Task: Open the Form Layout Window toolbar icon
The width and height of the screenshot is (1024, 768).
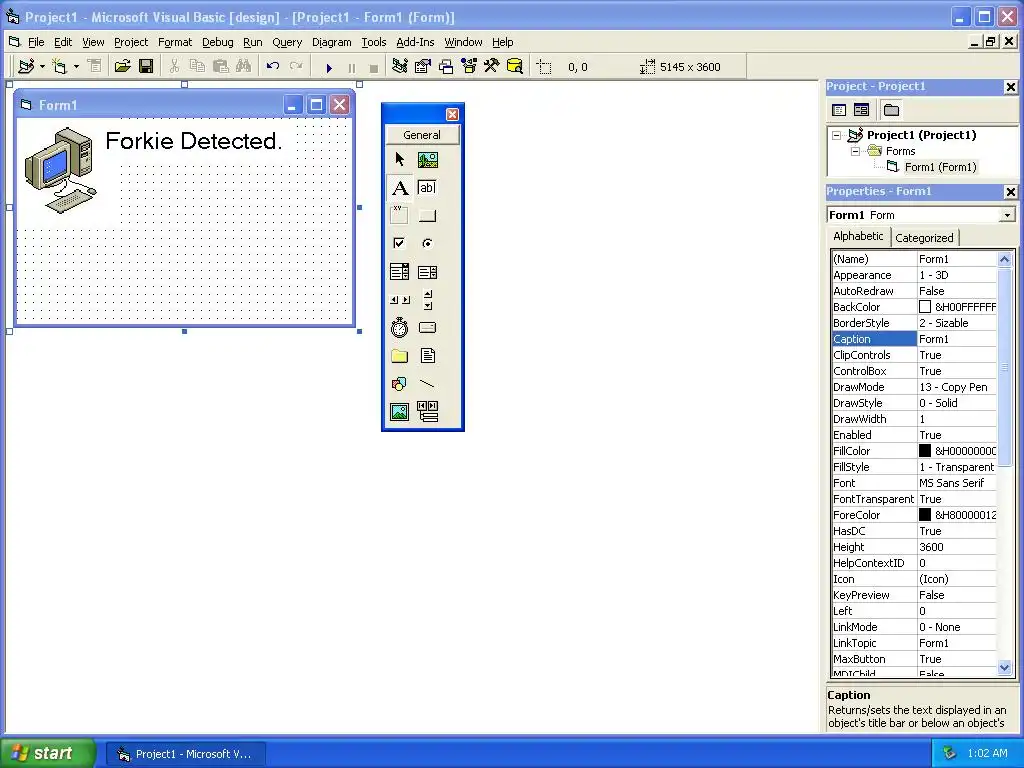Action: point(446,66)
